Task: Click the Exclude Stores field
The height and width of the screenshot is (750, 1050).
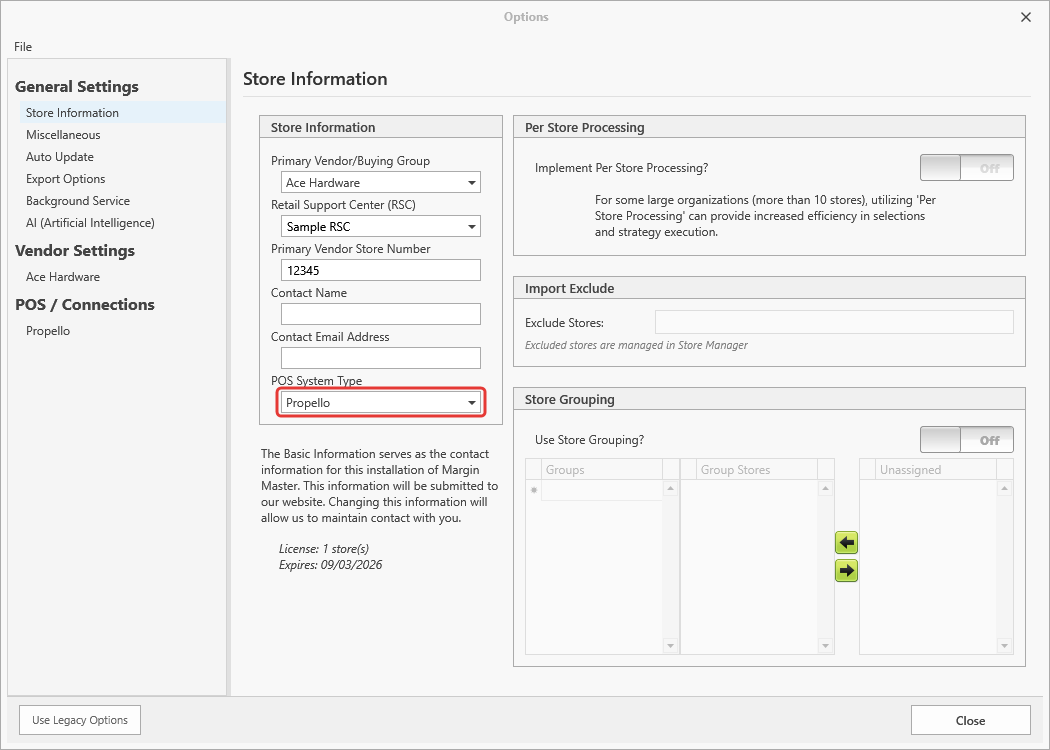Action: 834,322
